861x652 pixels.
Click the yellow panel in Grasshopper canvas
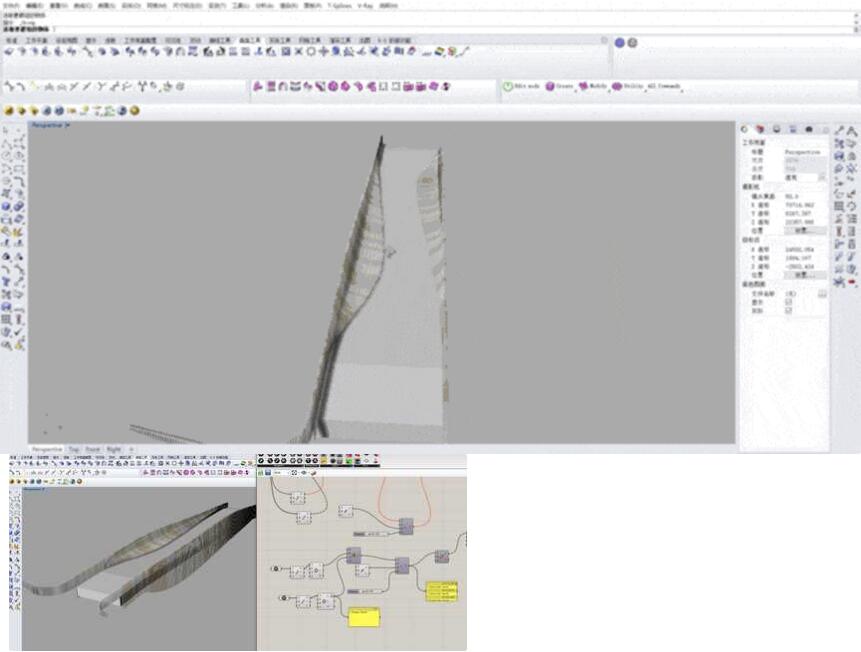click(363, 616)
